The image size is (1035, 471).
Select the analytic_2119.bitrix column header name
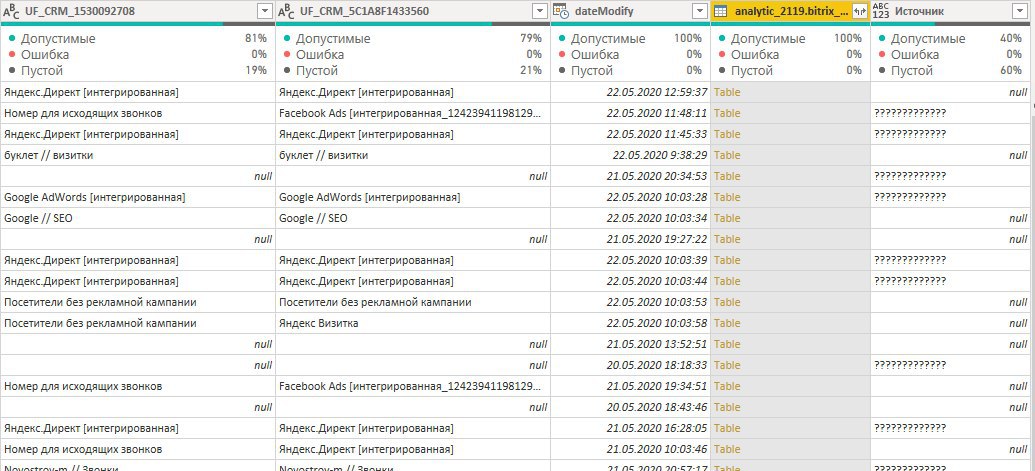[x=791, y=11]
